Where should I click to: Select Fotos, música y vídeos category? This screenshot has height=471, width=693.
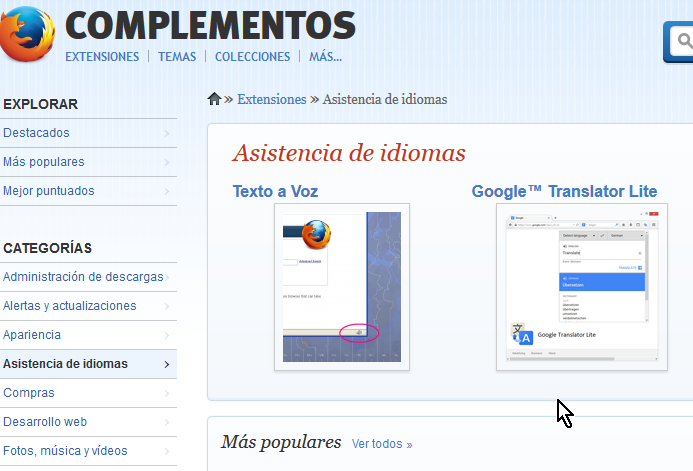point(88,451)
